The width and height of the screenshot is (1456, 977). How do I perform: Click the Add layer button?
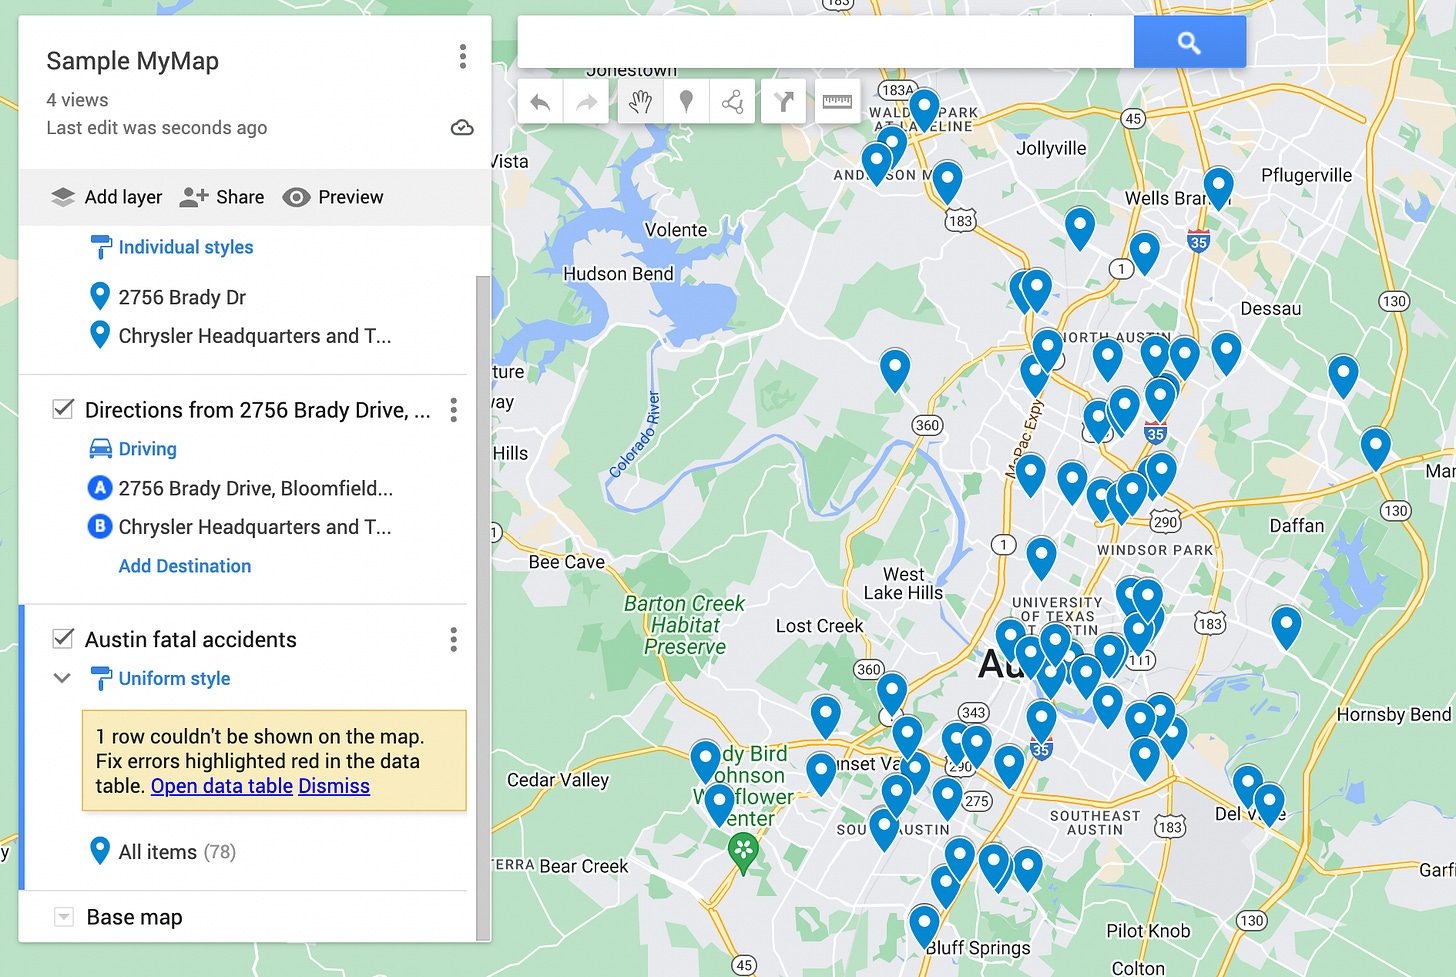pos(107,197)
